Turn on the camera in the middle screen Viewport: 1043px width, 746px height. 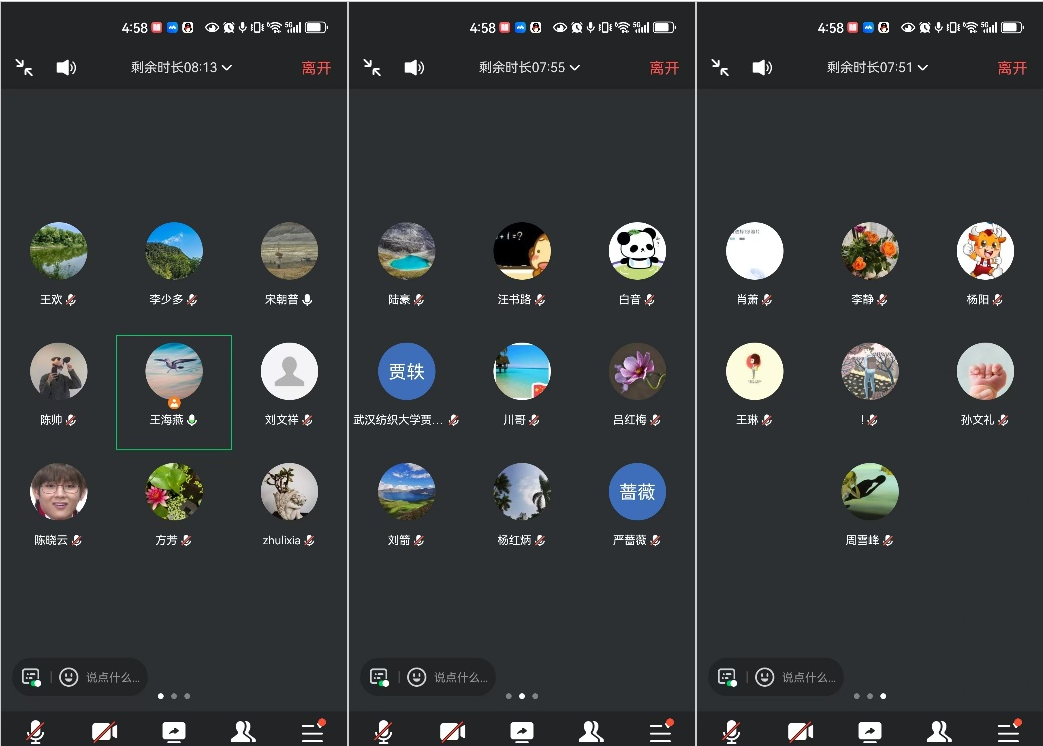[453, 732]
